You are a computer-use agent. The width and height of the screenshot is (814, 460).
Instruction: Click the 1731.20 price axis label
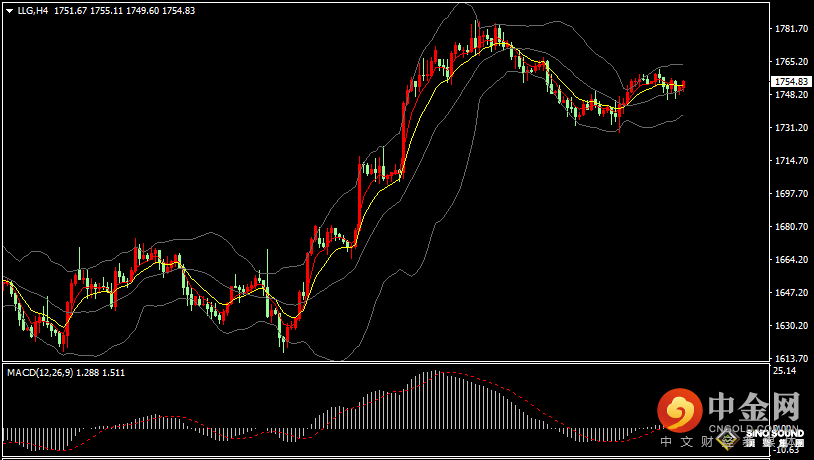(x=790, y=128)
